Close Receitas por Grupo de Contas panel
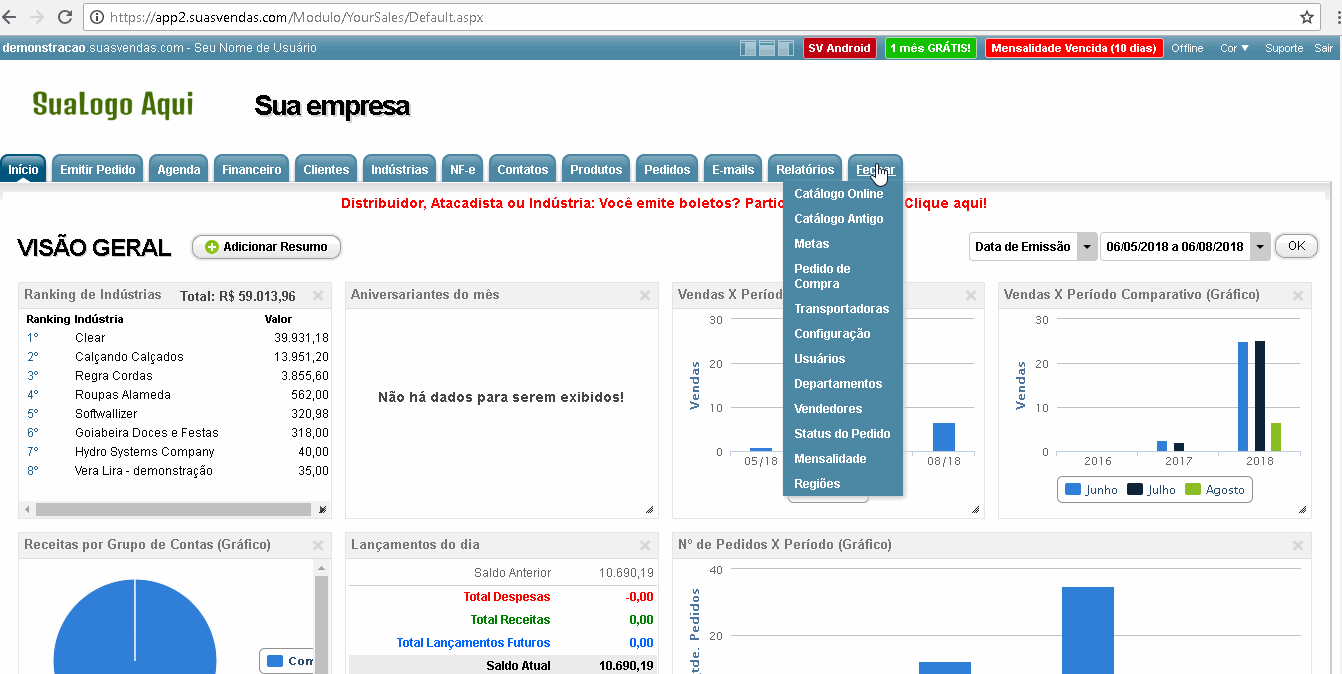Image resolution: width=1342 pixels, height=674 pixels. (318, 545)
